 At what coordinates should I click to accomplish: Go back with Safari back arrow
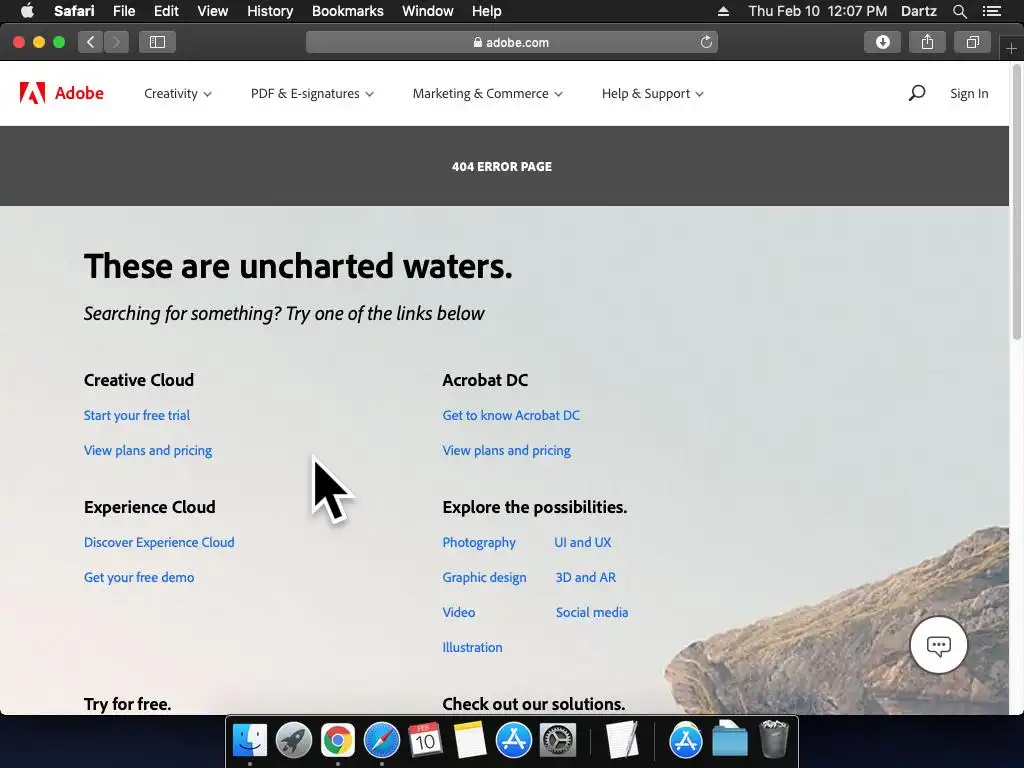[x=91, y=42]
